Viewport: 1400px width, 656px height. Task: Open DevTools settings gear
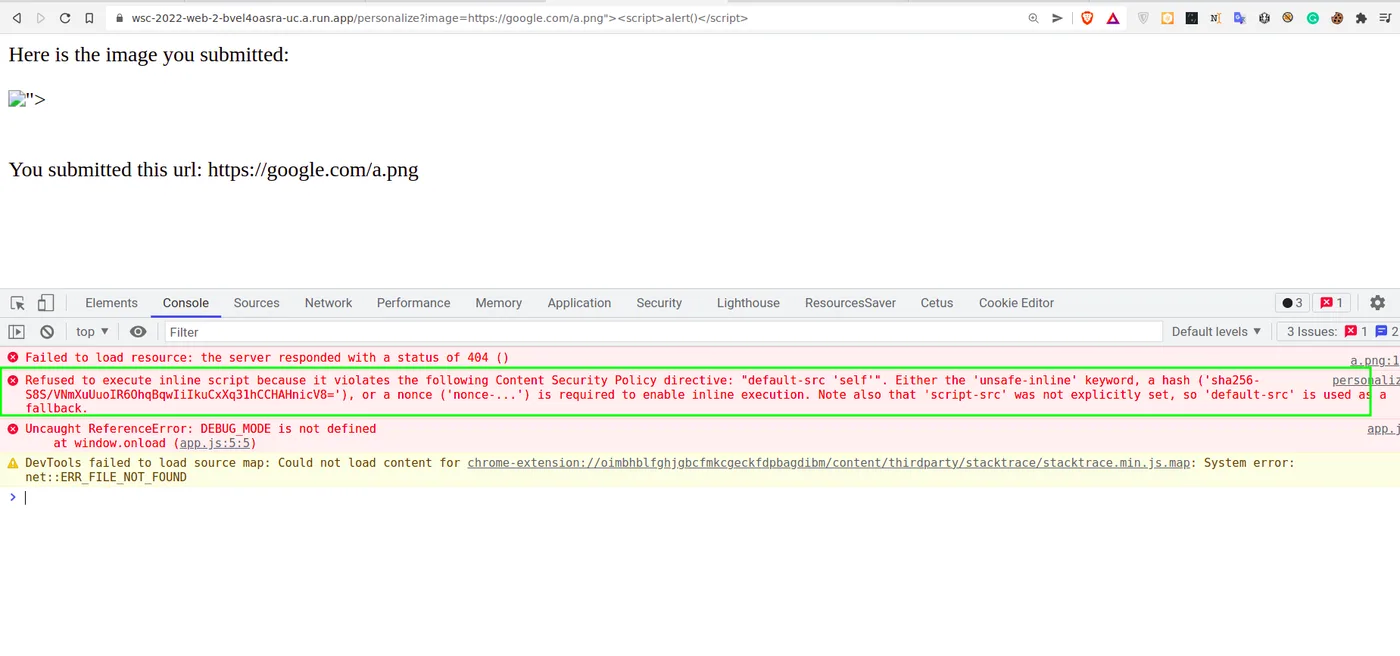coord(1378,303)
